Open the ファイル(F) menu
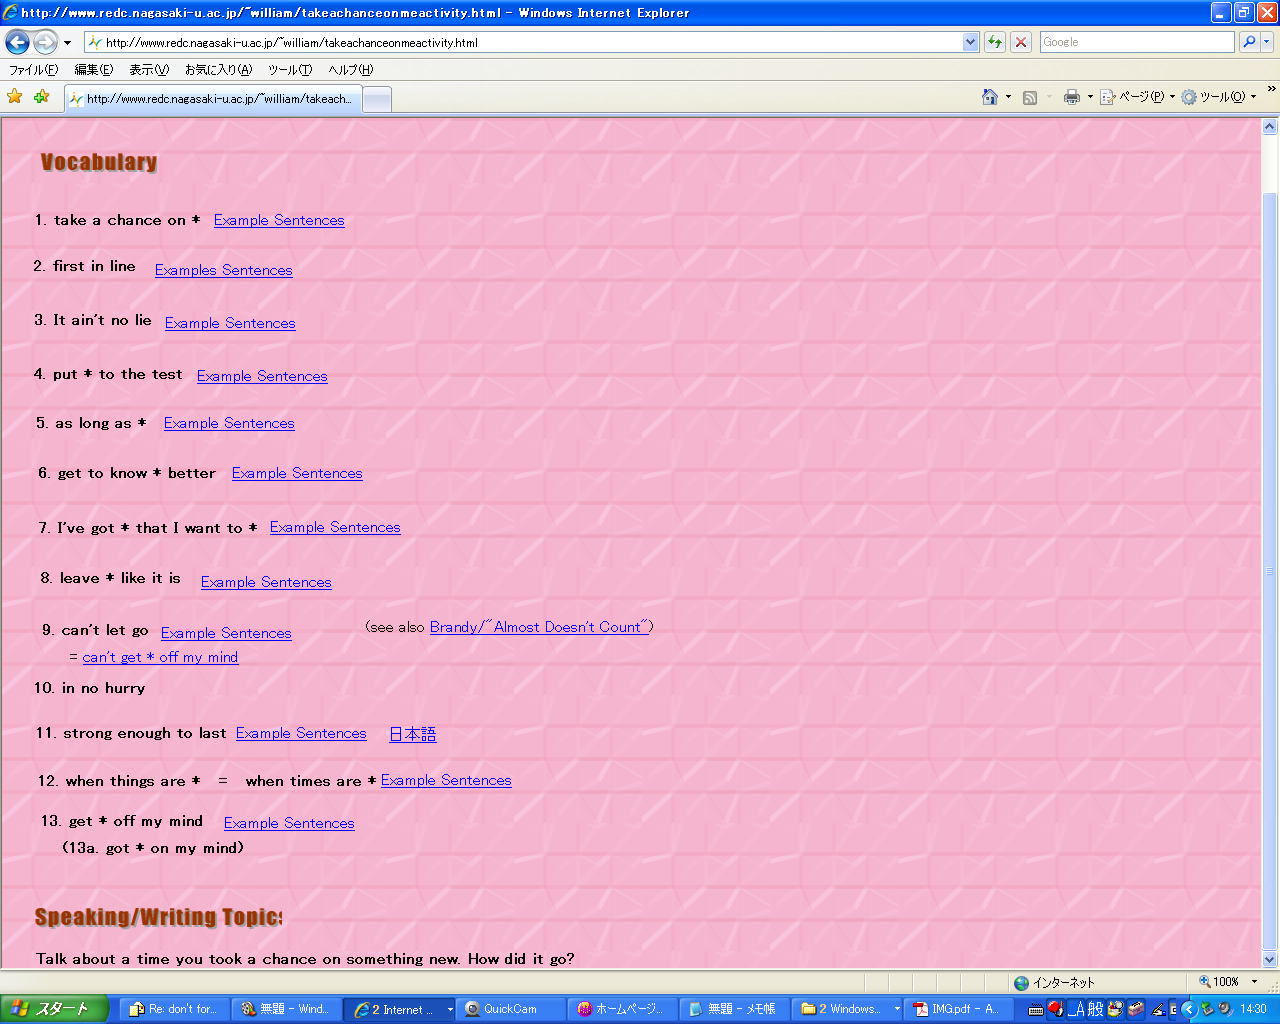Screen dimensions: 1280x1024 point(33,70)
